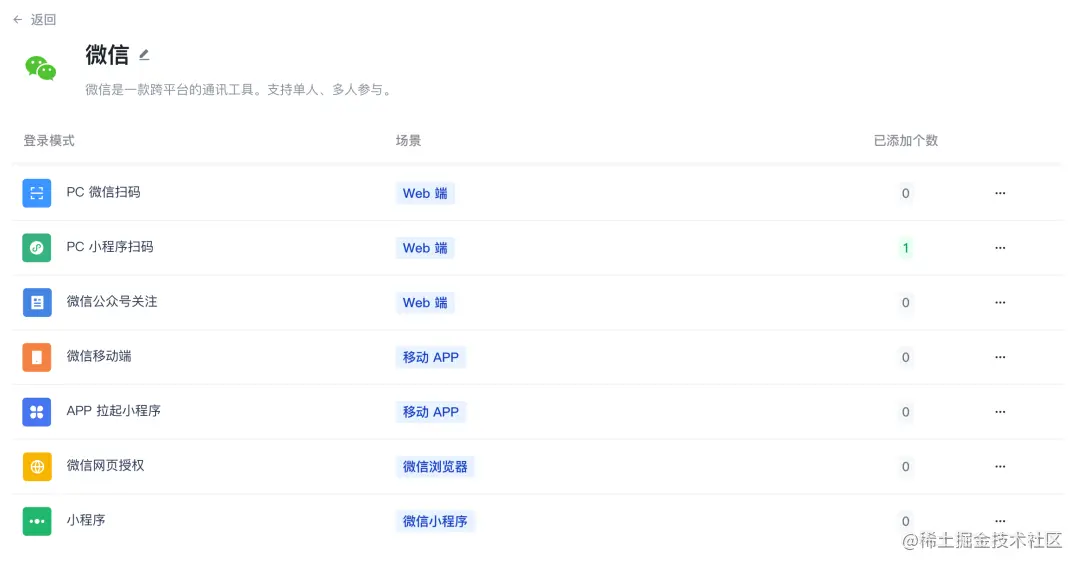
Task: Open more options for PC 小程序扫码
Action: tap(1000, 248)
